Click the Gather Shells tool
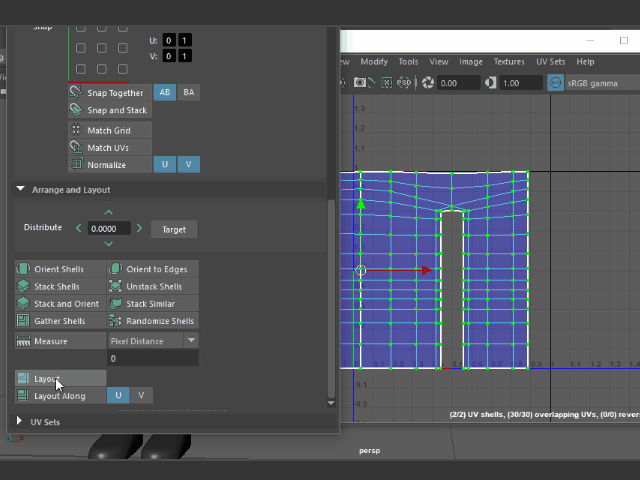 [60, 321]
